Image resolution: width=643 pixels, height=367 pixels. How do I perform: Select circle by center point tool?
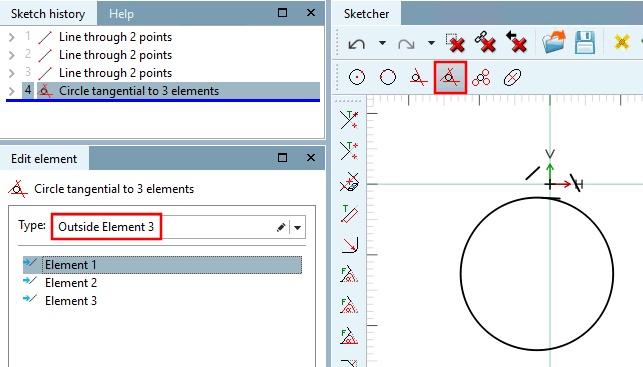coord(357,77)
